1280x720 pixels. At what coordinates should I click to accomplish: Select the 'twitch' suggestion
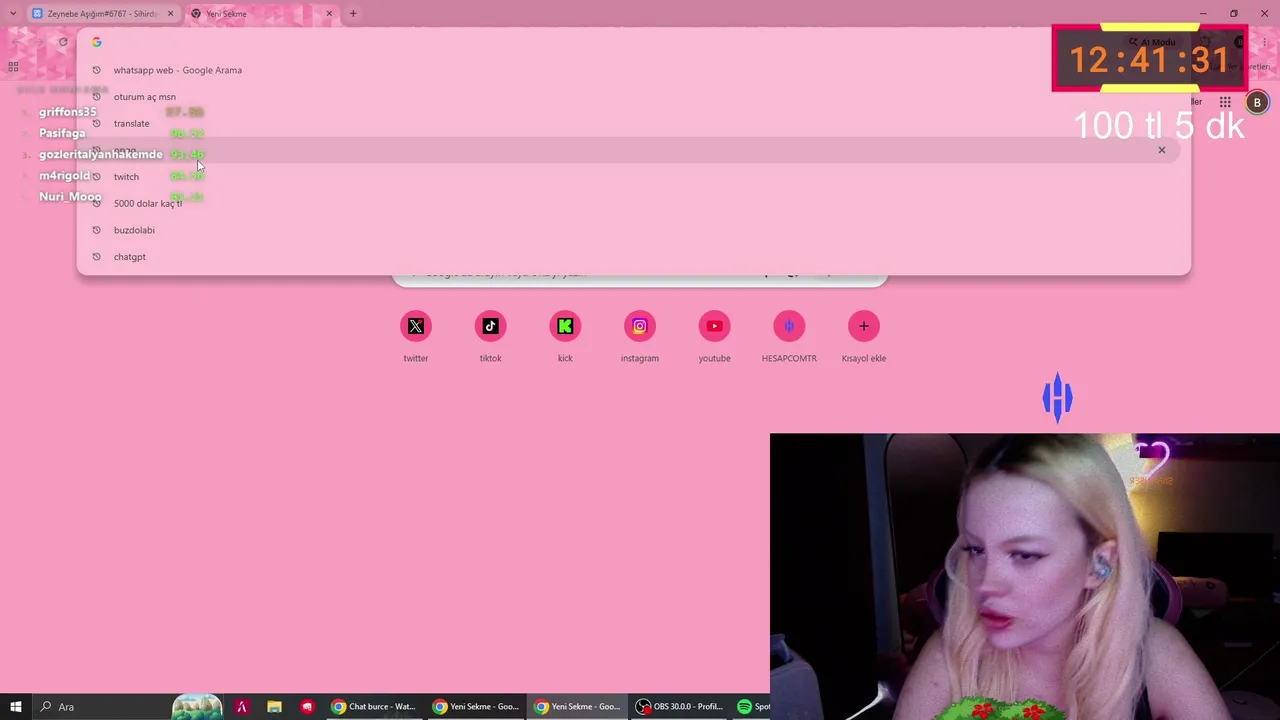click(x=634, y=177)
